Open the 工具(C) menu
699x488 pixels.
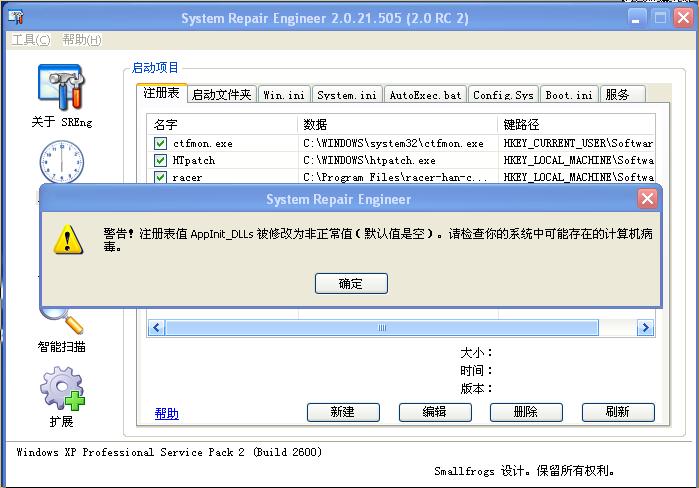coord(31,40)
